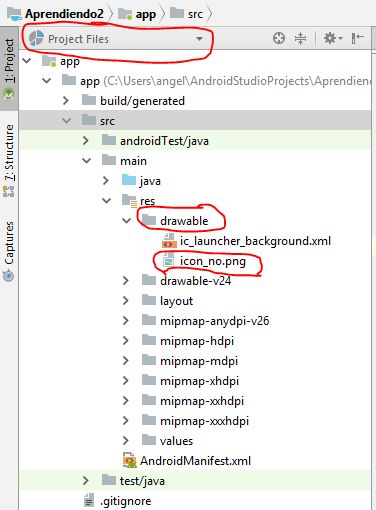Select the mipmap-mdpi folder label

coord(199,361)
